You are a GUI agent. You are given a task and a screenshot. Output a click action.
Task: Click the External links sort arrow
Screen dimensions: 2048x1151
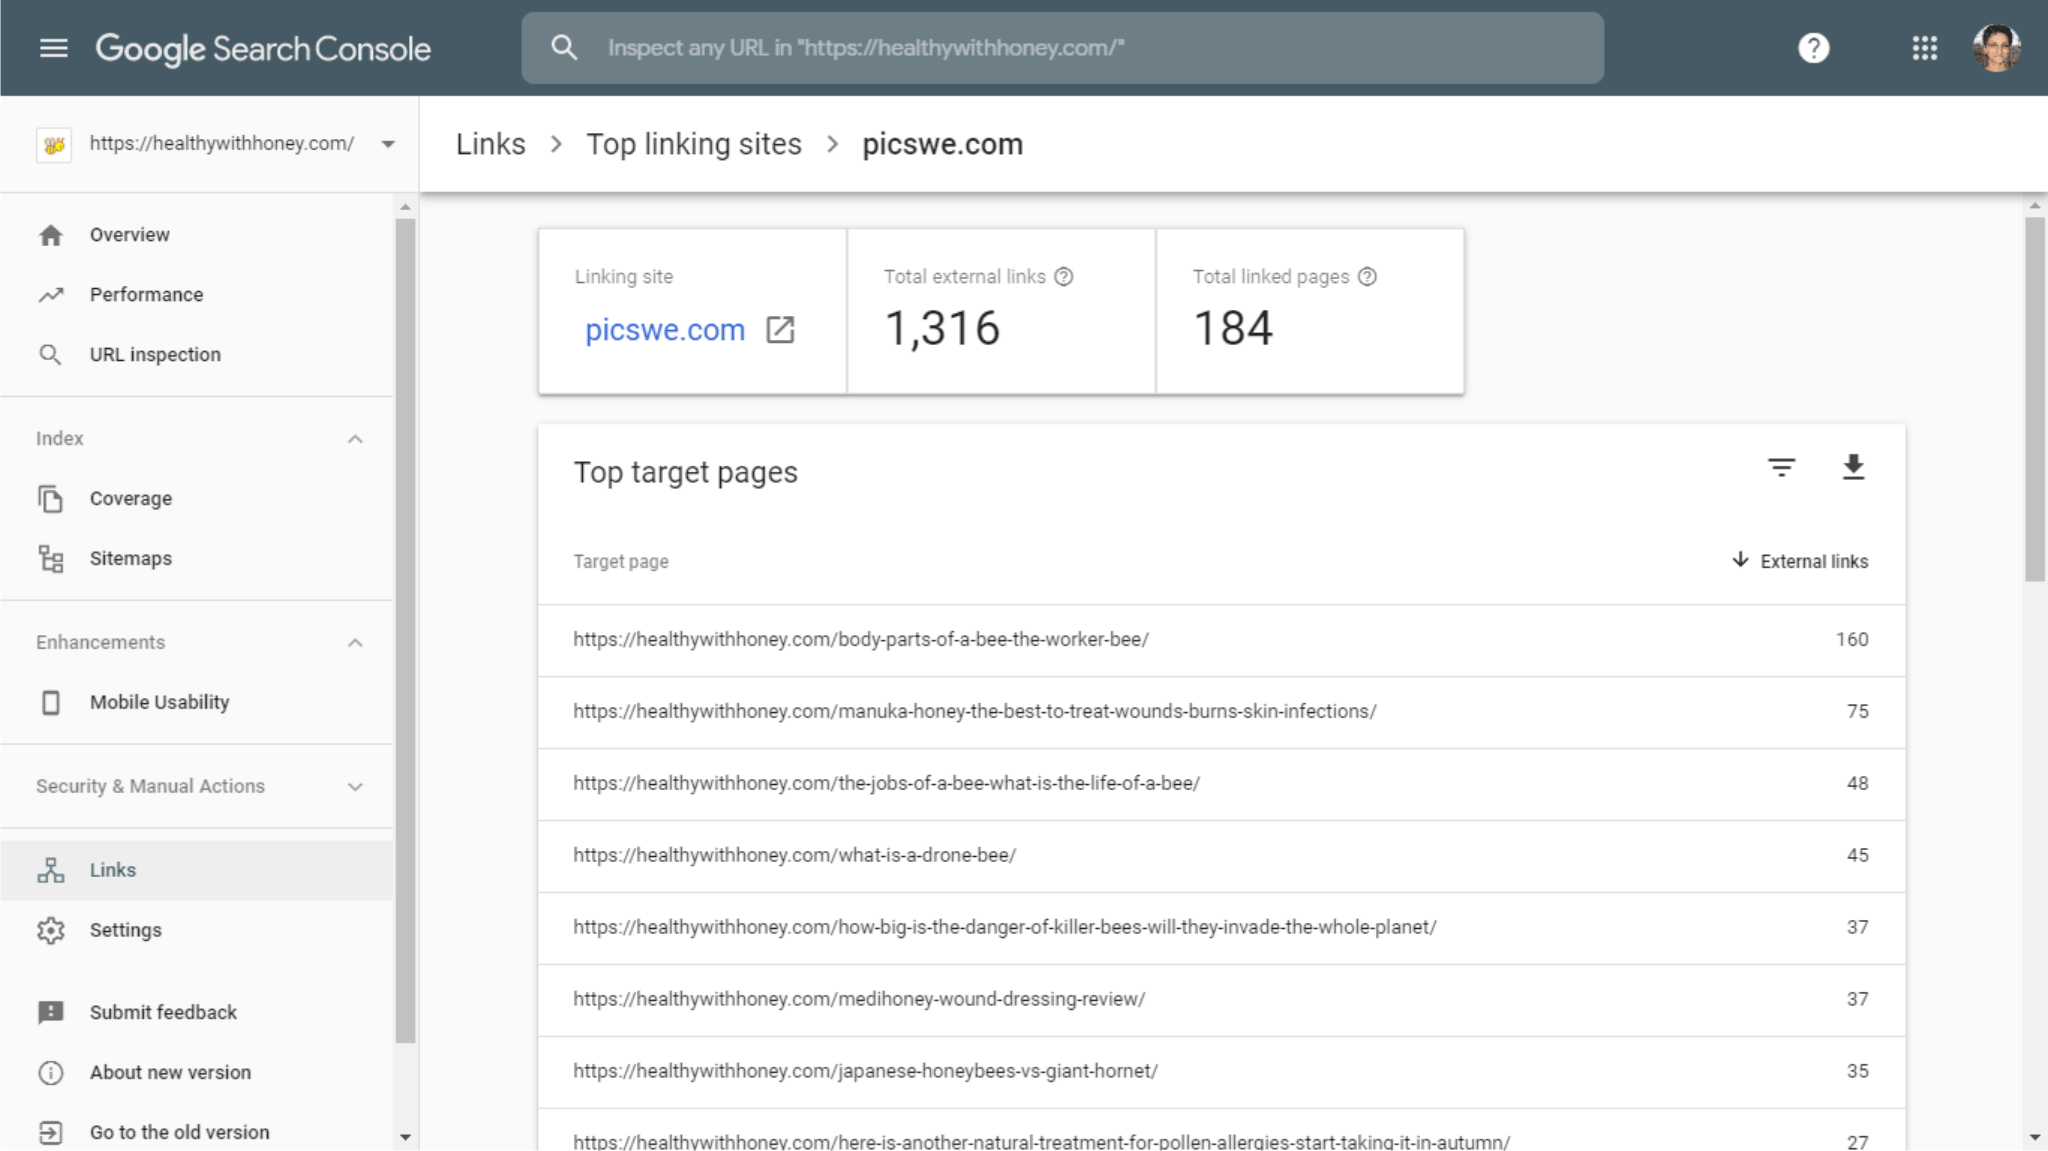click(x=1740, y=560)
